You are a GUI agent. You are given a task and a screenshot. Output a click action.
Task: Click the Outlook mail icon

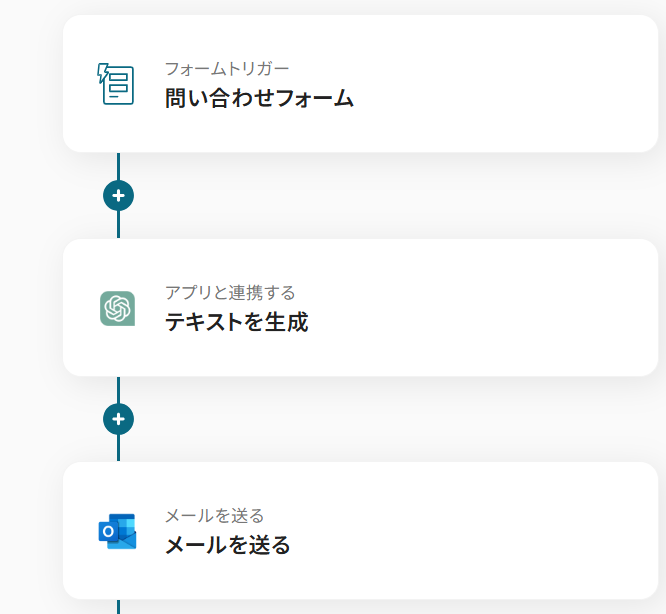click(117, 531)
